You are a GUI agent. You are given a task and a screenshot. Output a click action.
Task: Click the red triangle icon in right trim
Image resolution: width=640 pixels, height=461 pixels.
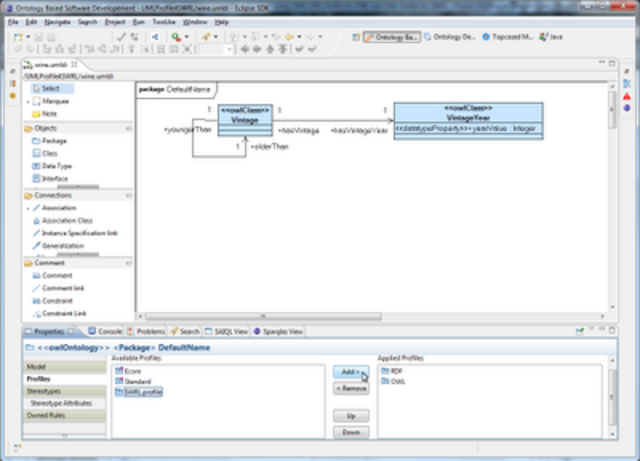point(627,96)
